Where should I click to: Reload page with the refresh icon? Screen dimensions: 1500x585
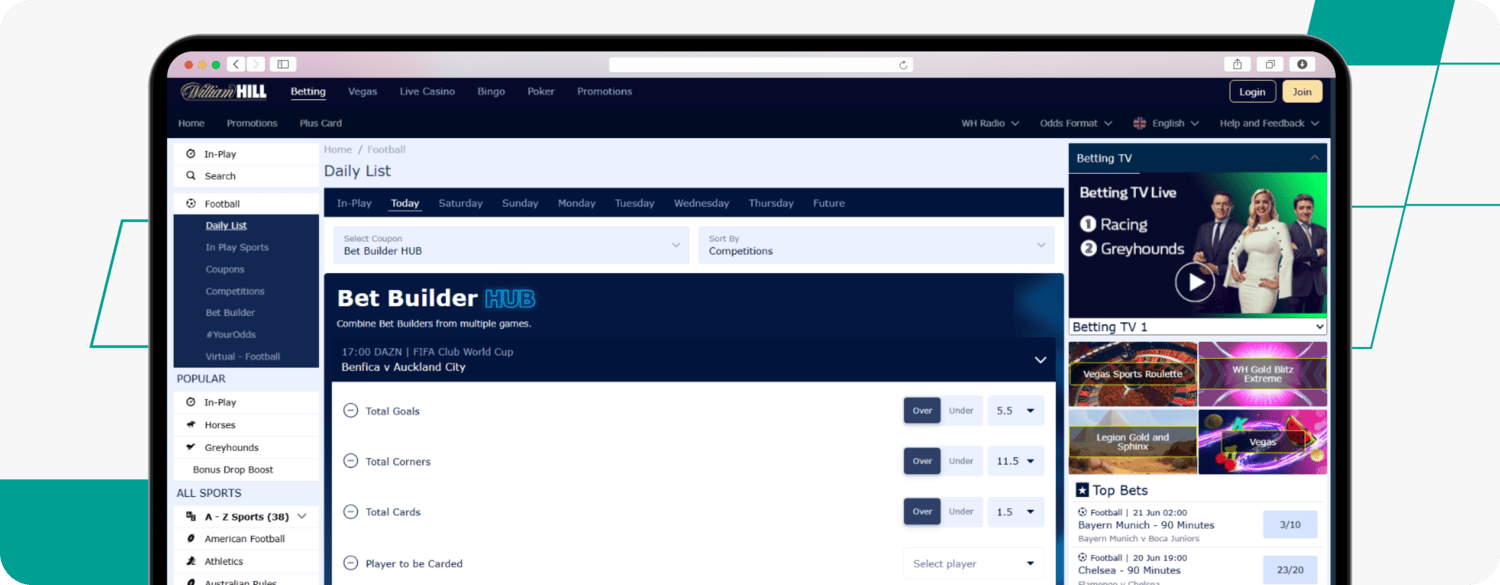(x=903, y=65)
